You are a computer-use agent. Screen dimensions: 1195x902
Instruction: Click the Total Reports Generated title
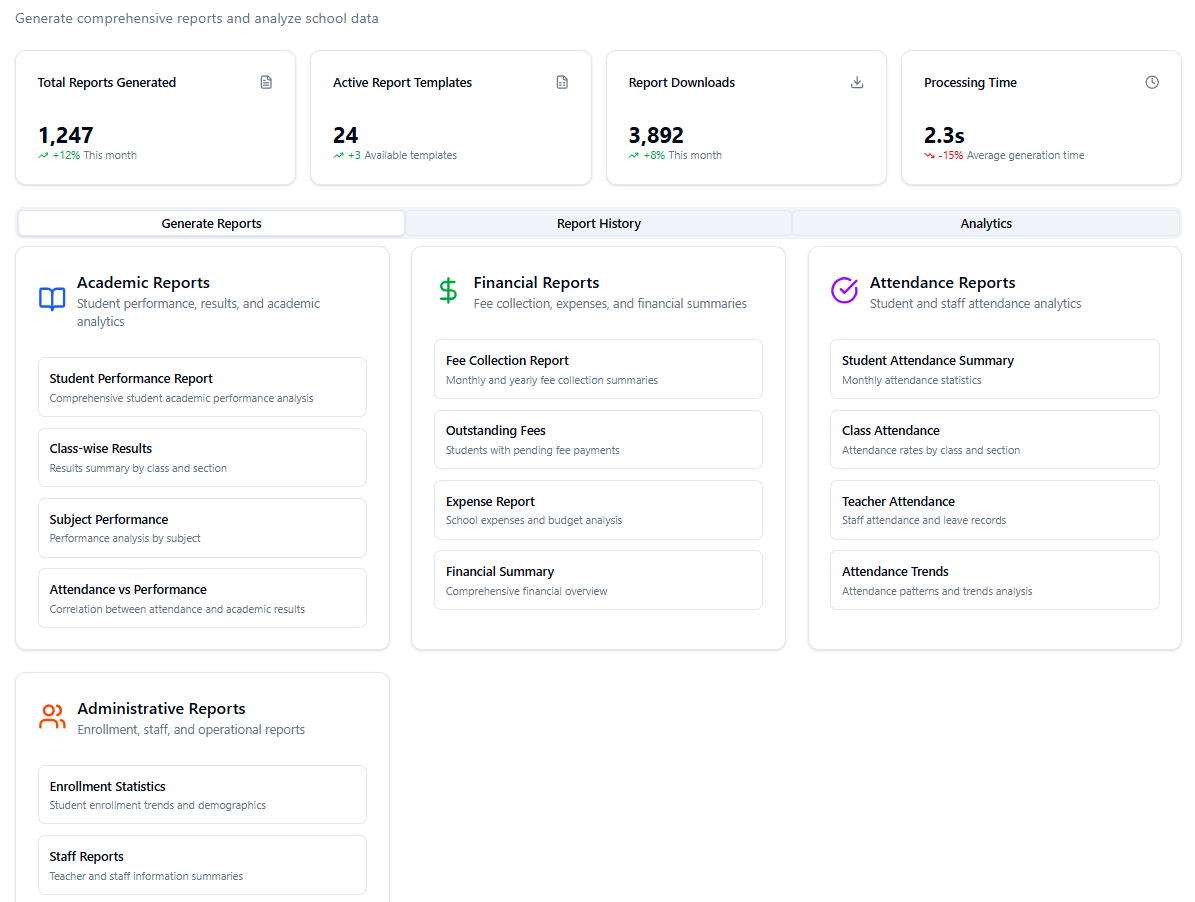pos(107,82)
